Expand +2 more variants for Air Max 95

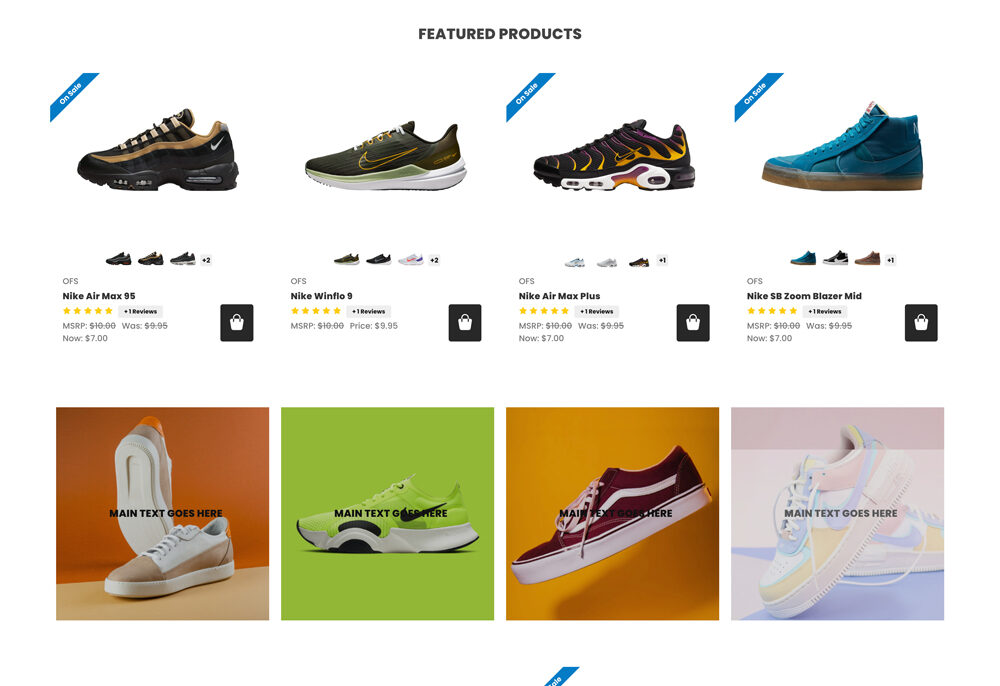coord(206,260)
